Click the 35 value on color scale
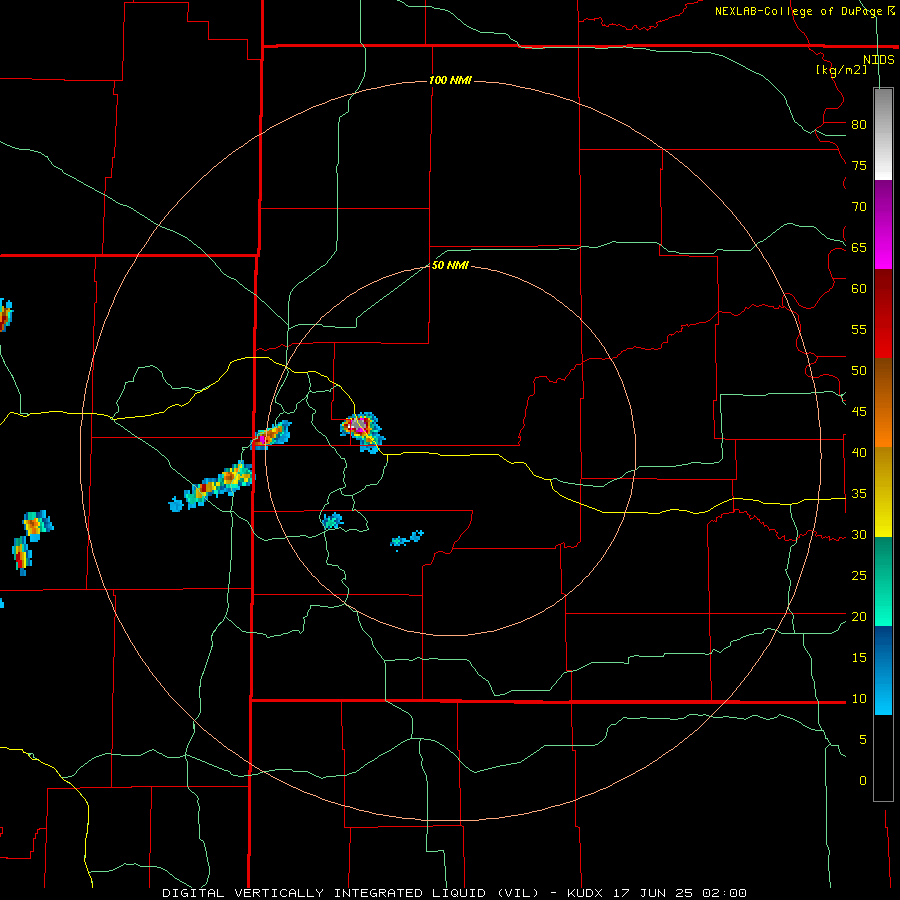Image resolution: width=900 pixels, height=900 pixels. (x=859, y=494)
